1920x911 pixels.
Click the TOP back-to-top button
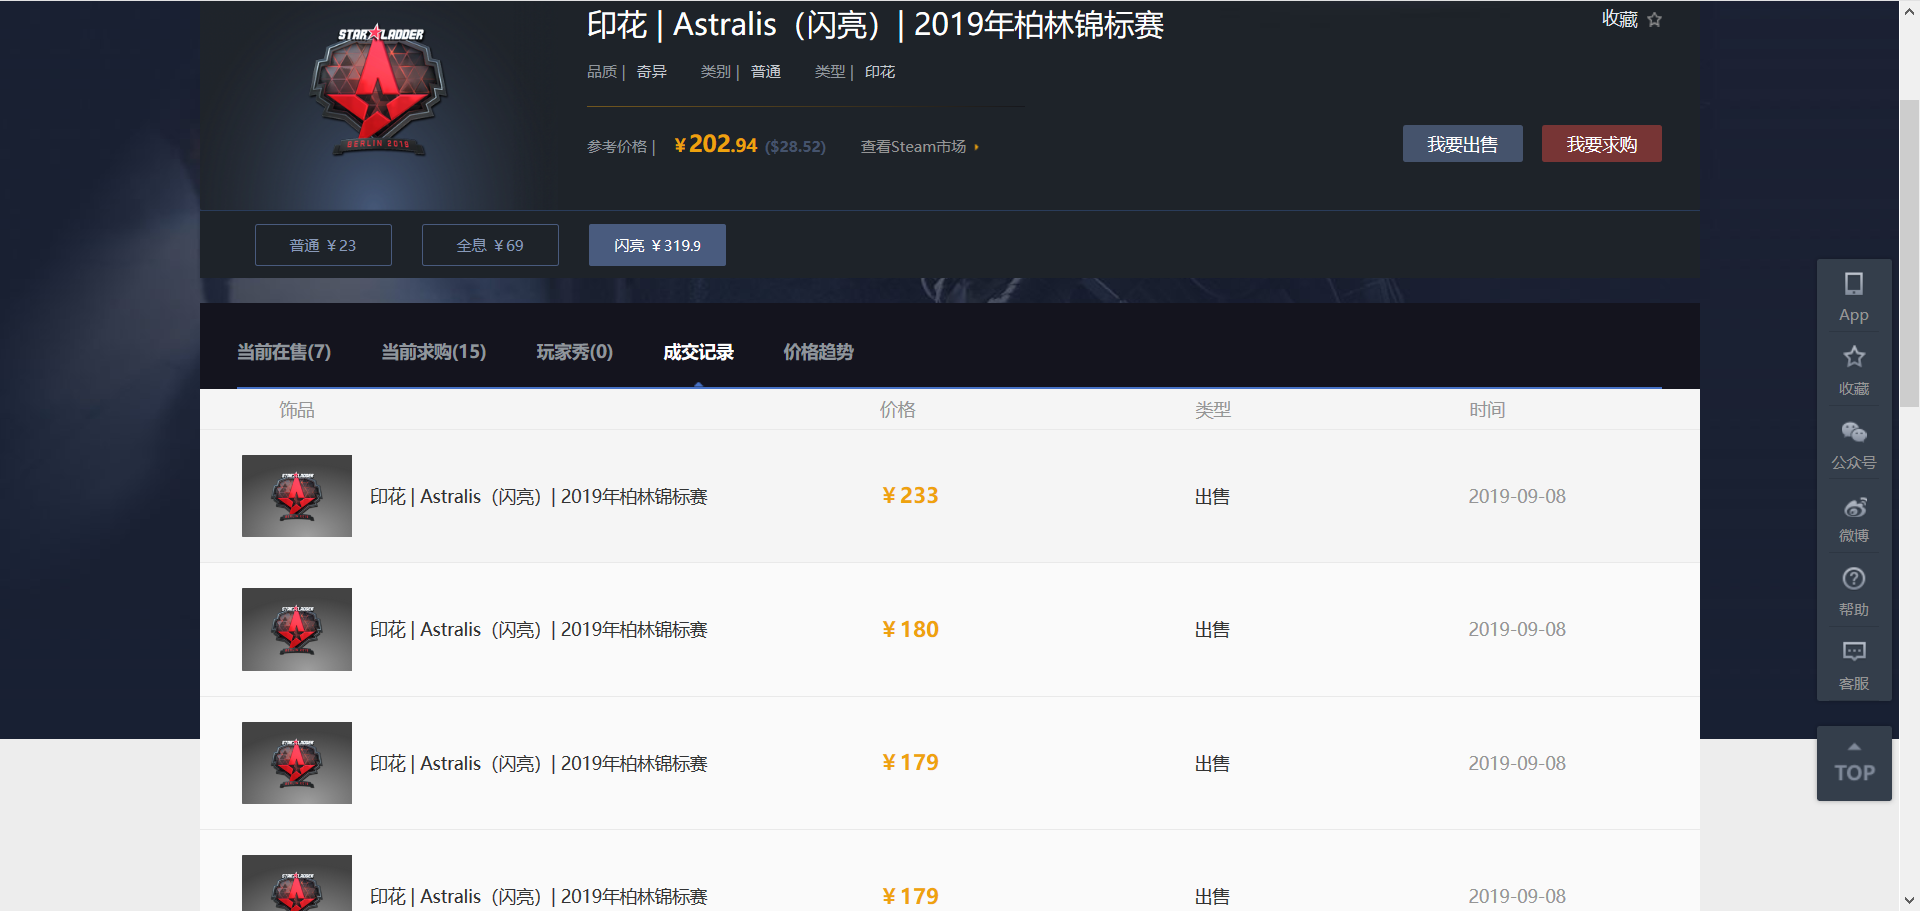tap(1853, 764)
